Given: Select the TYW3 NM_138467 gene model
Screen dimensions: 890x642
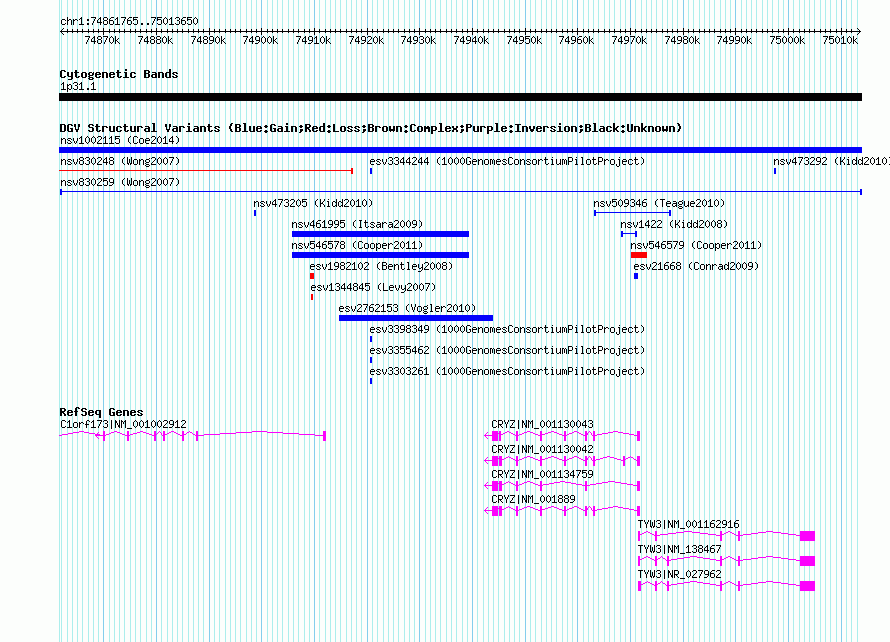Looking at the screenshot, I should 727,561.
